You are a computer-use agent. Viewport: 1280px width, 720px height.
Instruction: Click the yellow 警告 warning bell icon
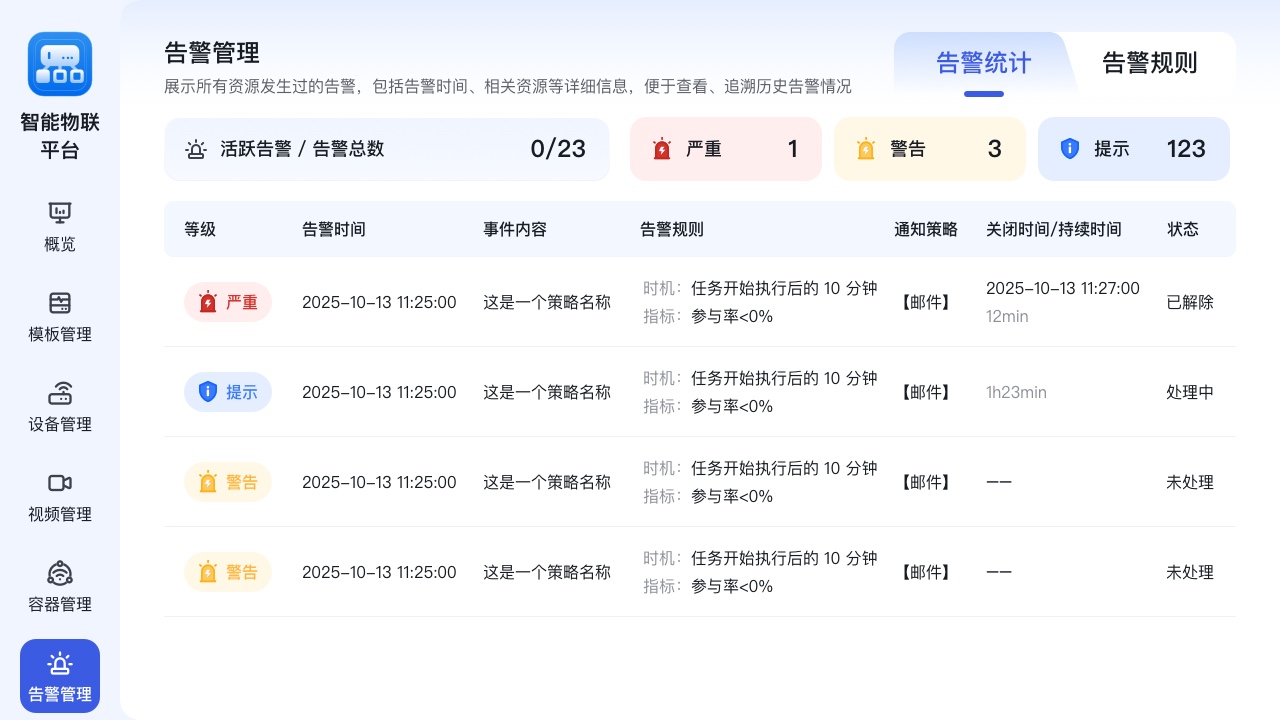pos(866,148)
